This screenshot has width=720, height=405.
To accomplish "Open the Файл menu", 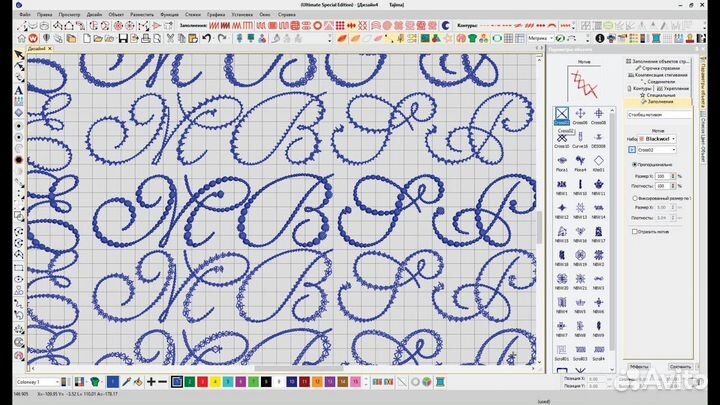I will tap(25, 15).
